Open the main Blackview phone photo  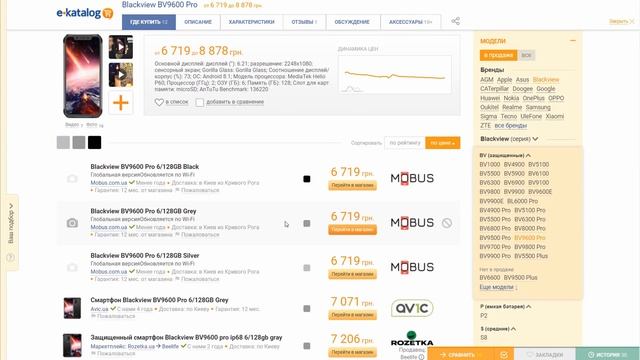83,76
